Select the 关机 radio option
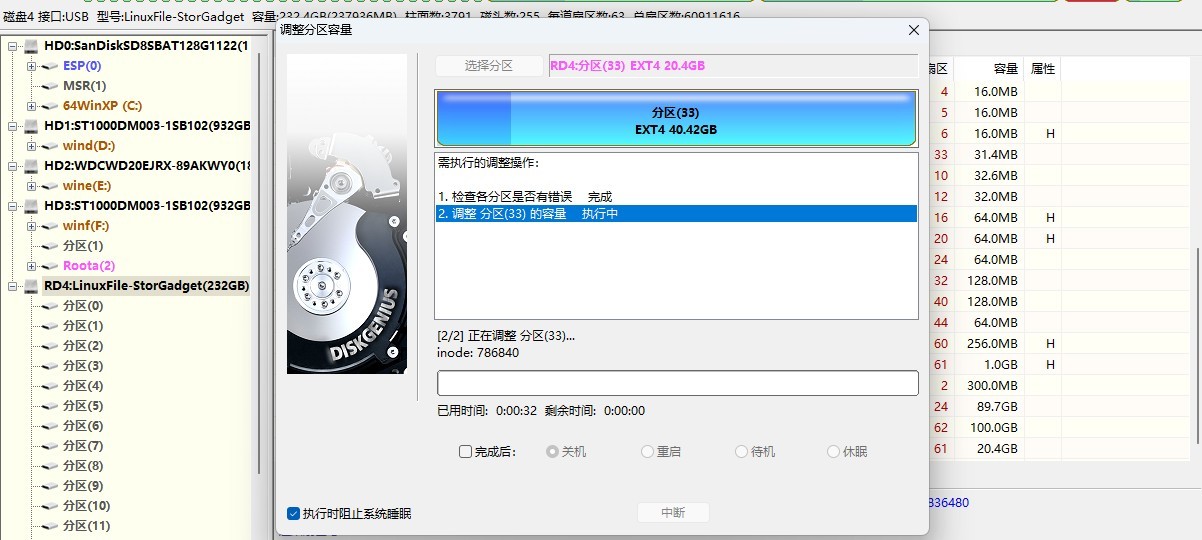1202x540 pixels. pos(552,452)
